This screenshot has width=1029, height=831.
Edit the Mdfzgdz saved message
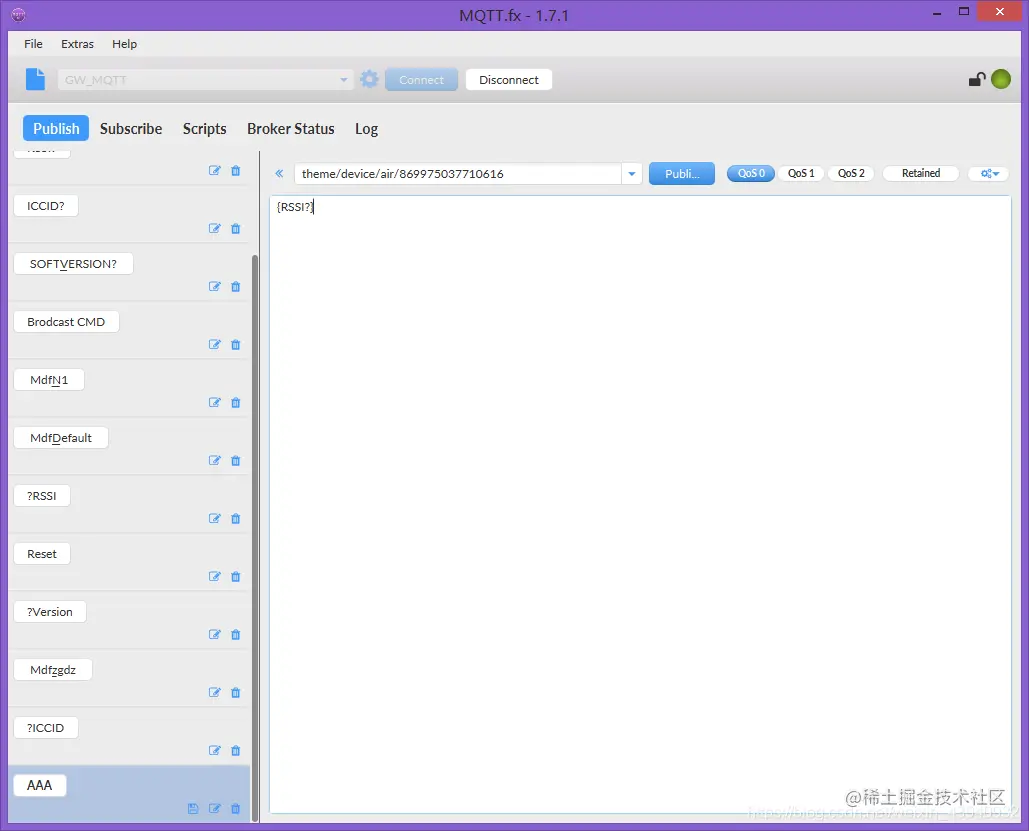(x=215, y=692)
